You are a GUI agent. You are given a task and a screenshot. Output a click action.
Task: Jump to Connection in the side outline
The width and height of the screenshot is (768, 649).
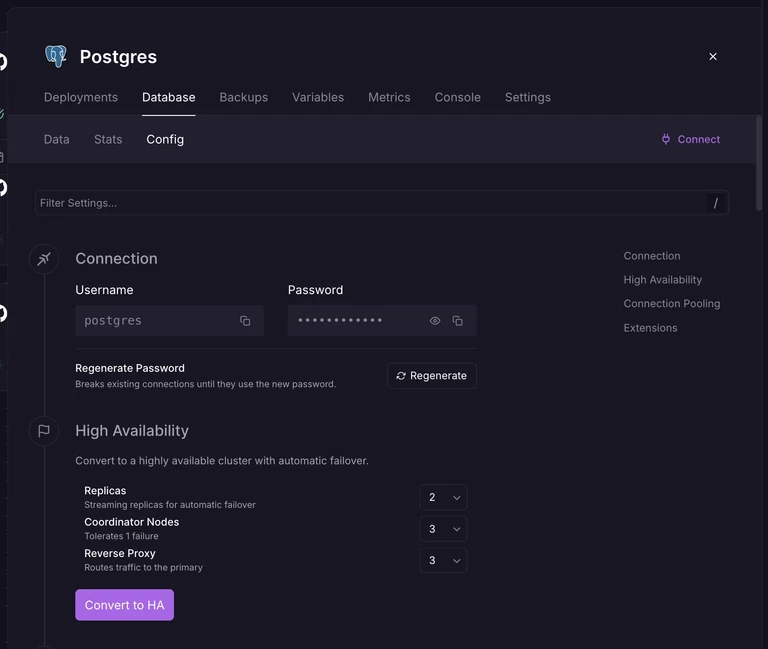pyautogui.click(x=652, y=256)
